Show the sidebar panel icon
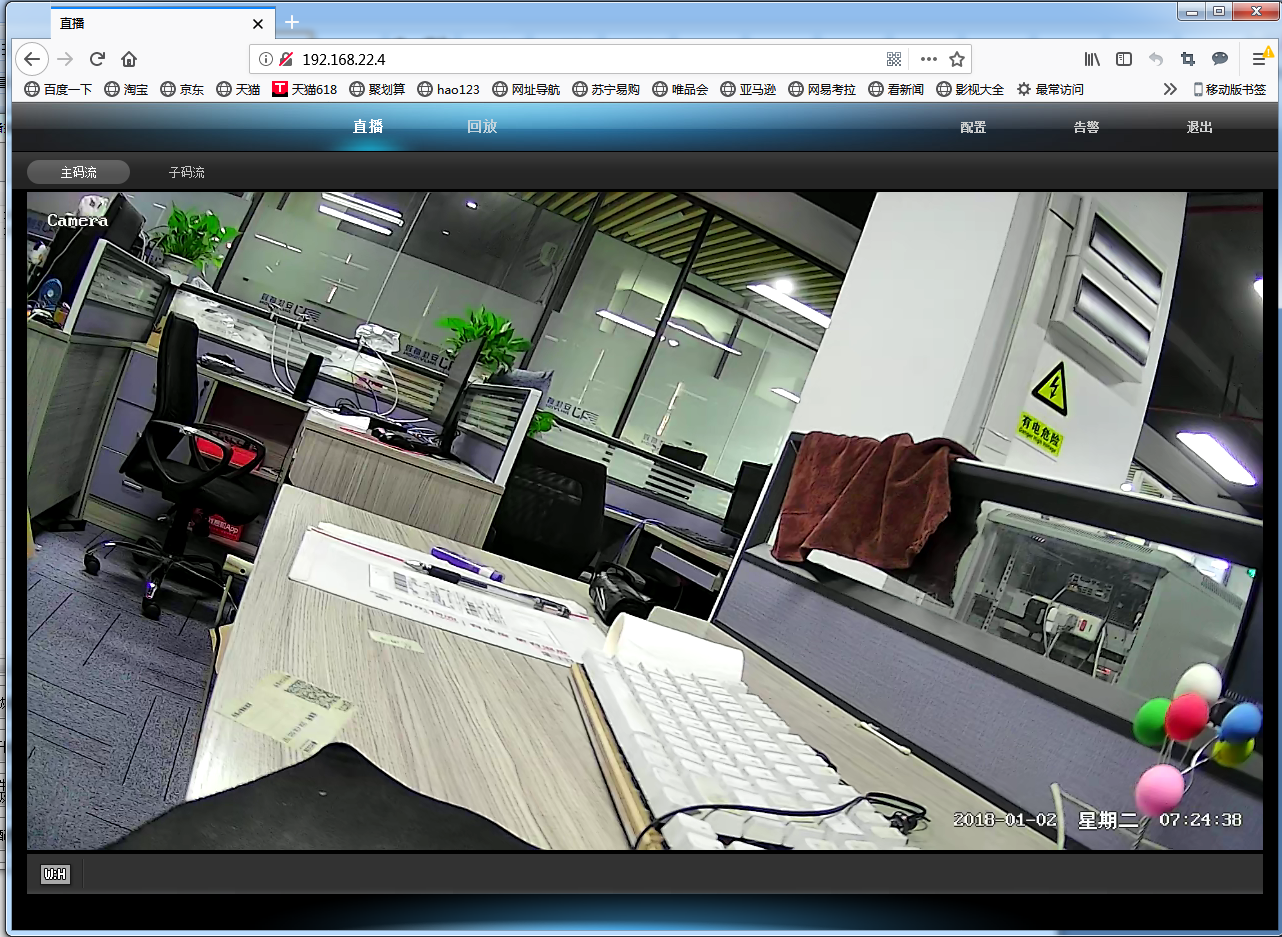Viewport: 1282px width, 937px height. pos(1124,59)
